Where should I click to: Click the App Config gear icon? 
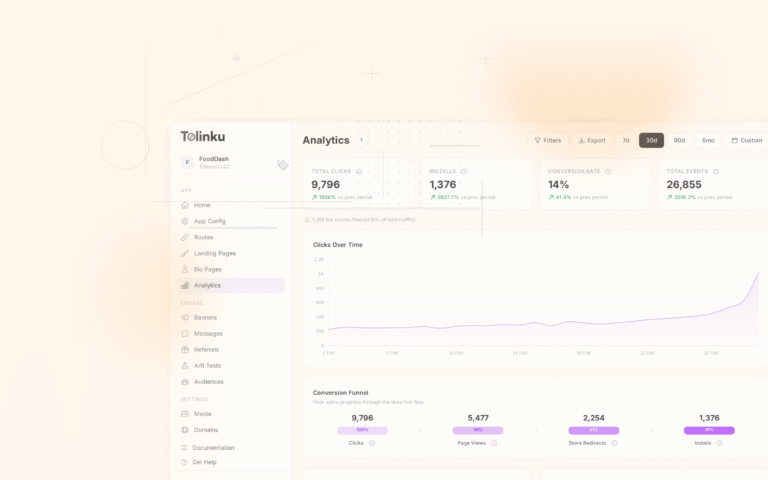tap(185, 221)
